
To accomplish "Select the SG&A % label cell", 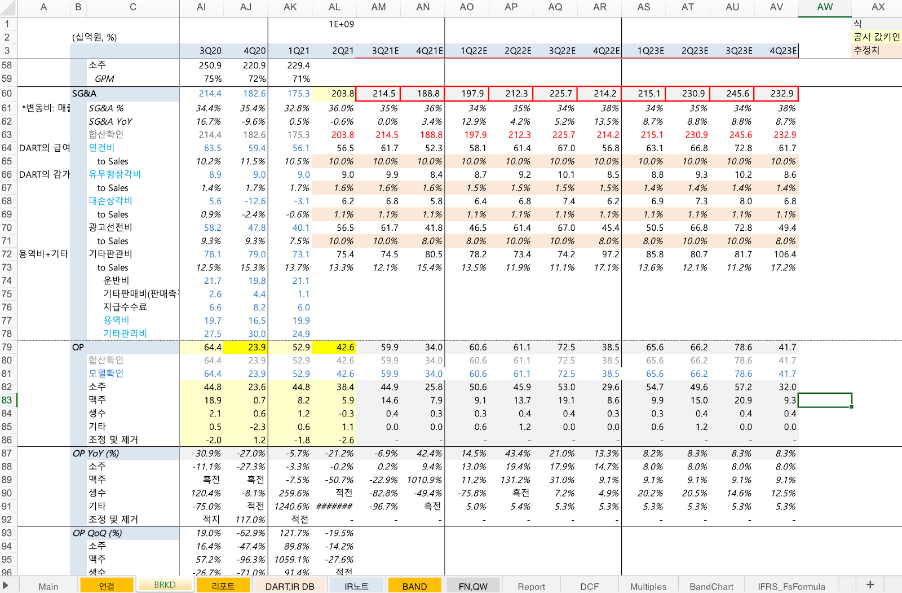I will (133, 108).
